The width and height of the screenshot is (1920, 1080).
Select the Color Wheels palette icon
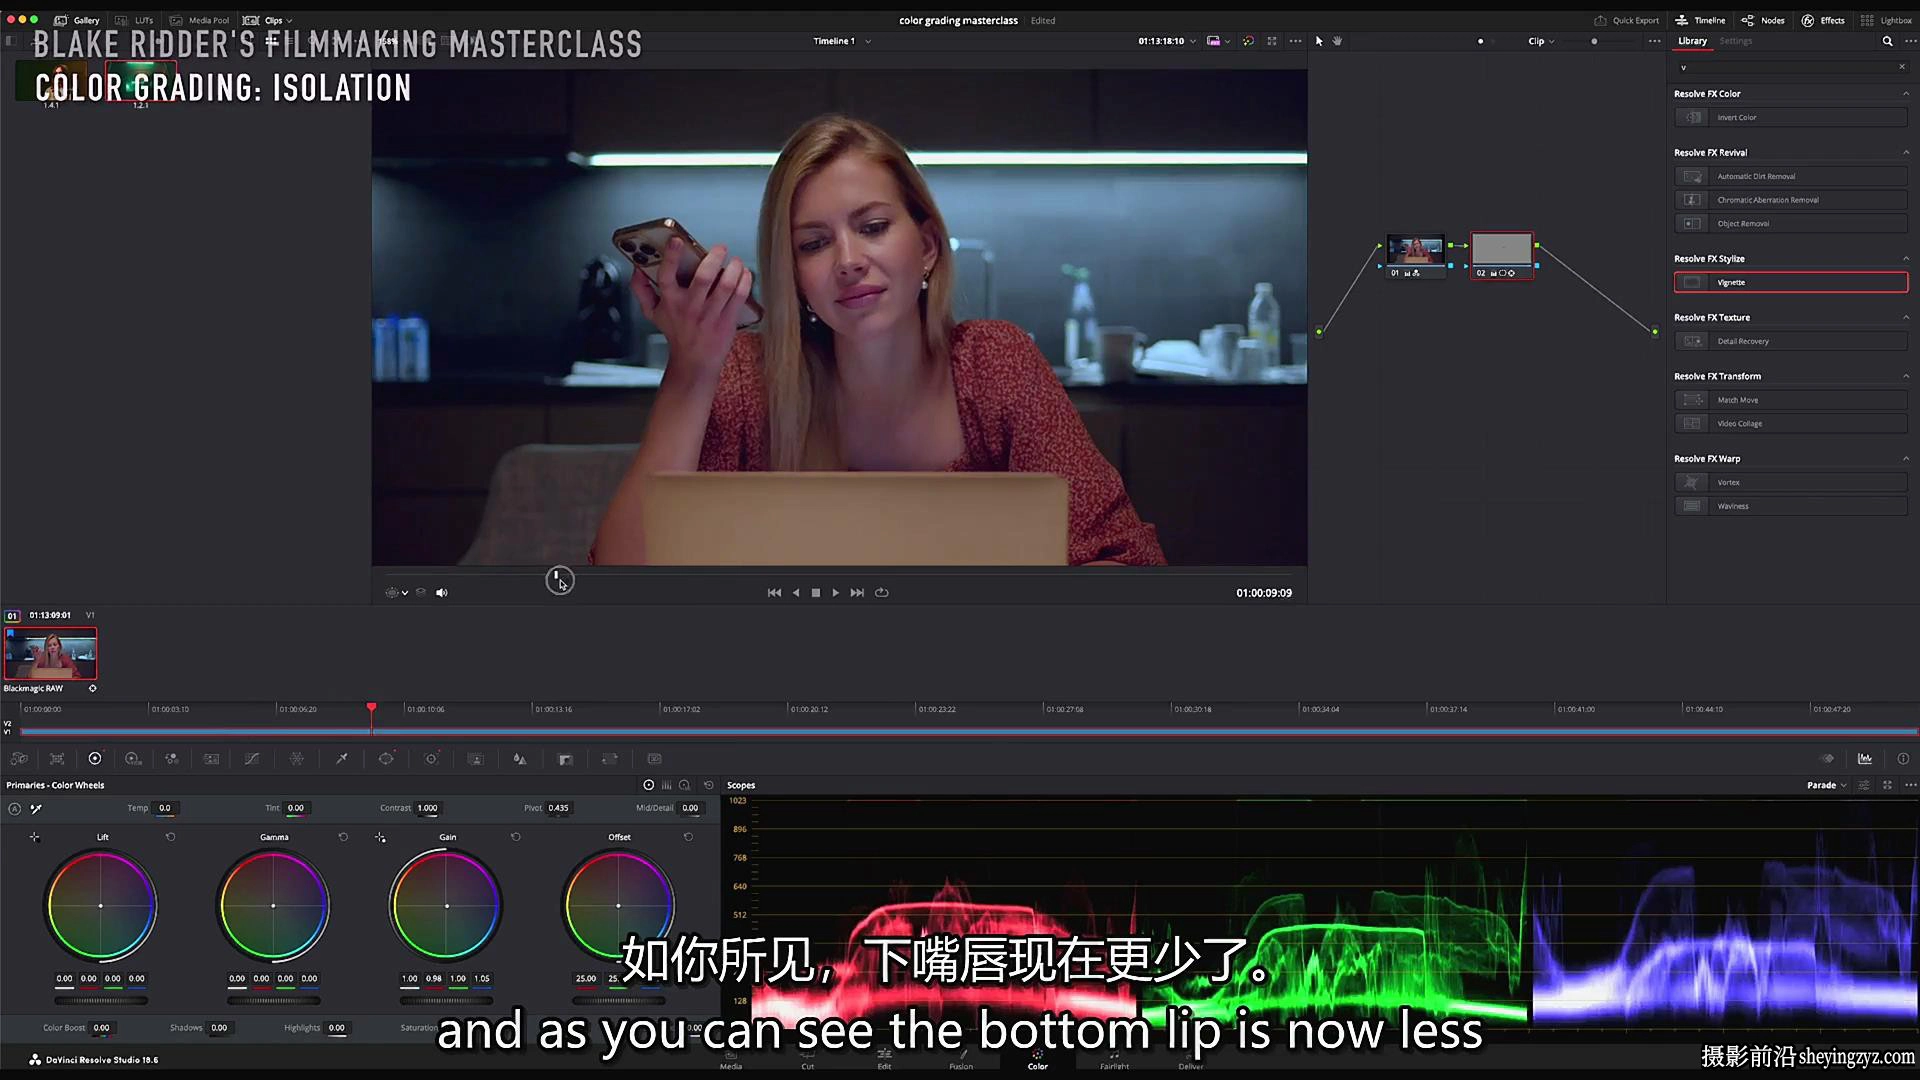(x=95, y=759)
